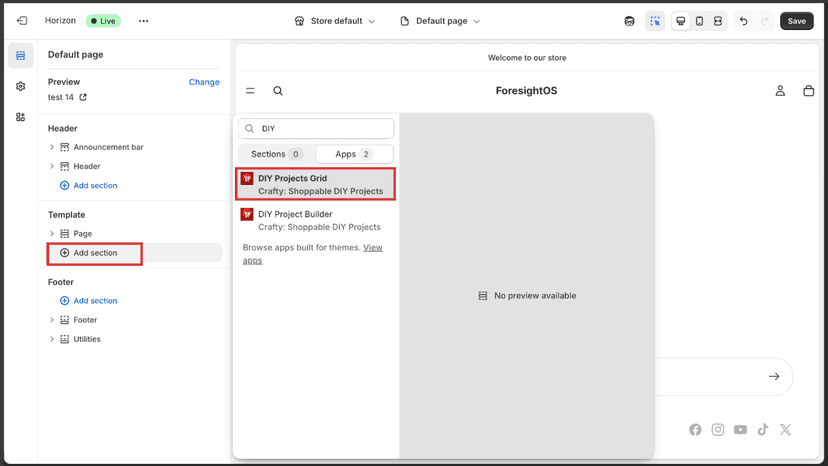Open the storefront hamburger menu icon
This screenshot has height=466, width=828.
pos(250,91)
